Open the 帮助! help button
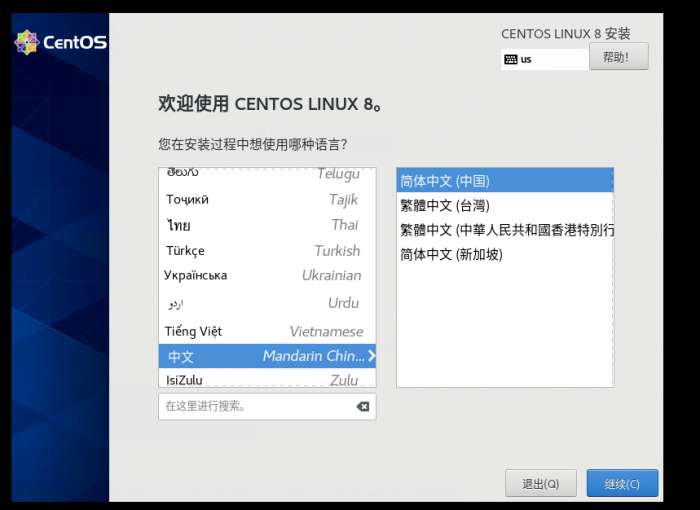 619,57
